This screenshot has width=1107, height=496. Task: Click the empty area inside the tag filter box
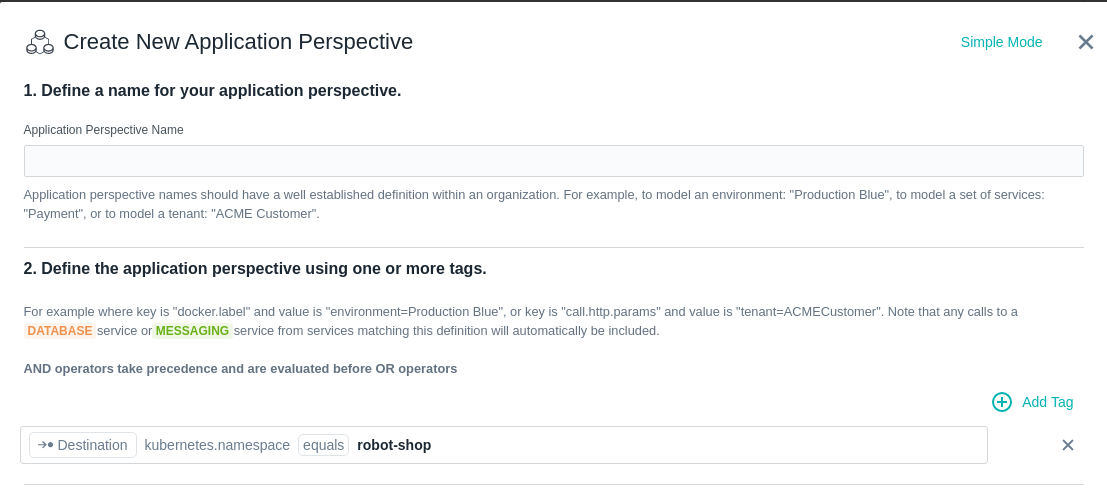[706, 445]
